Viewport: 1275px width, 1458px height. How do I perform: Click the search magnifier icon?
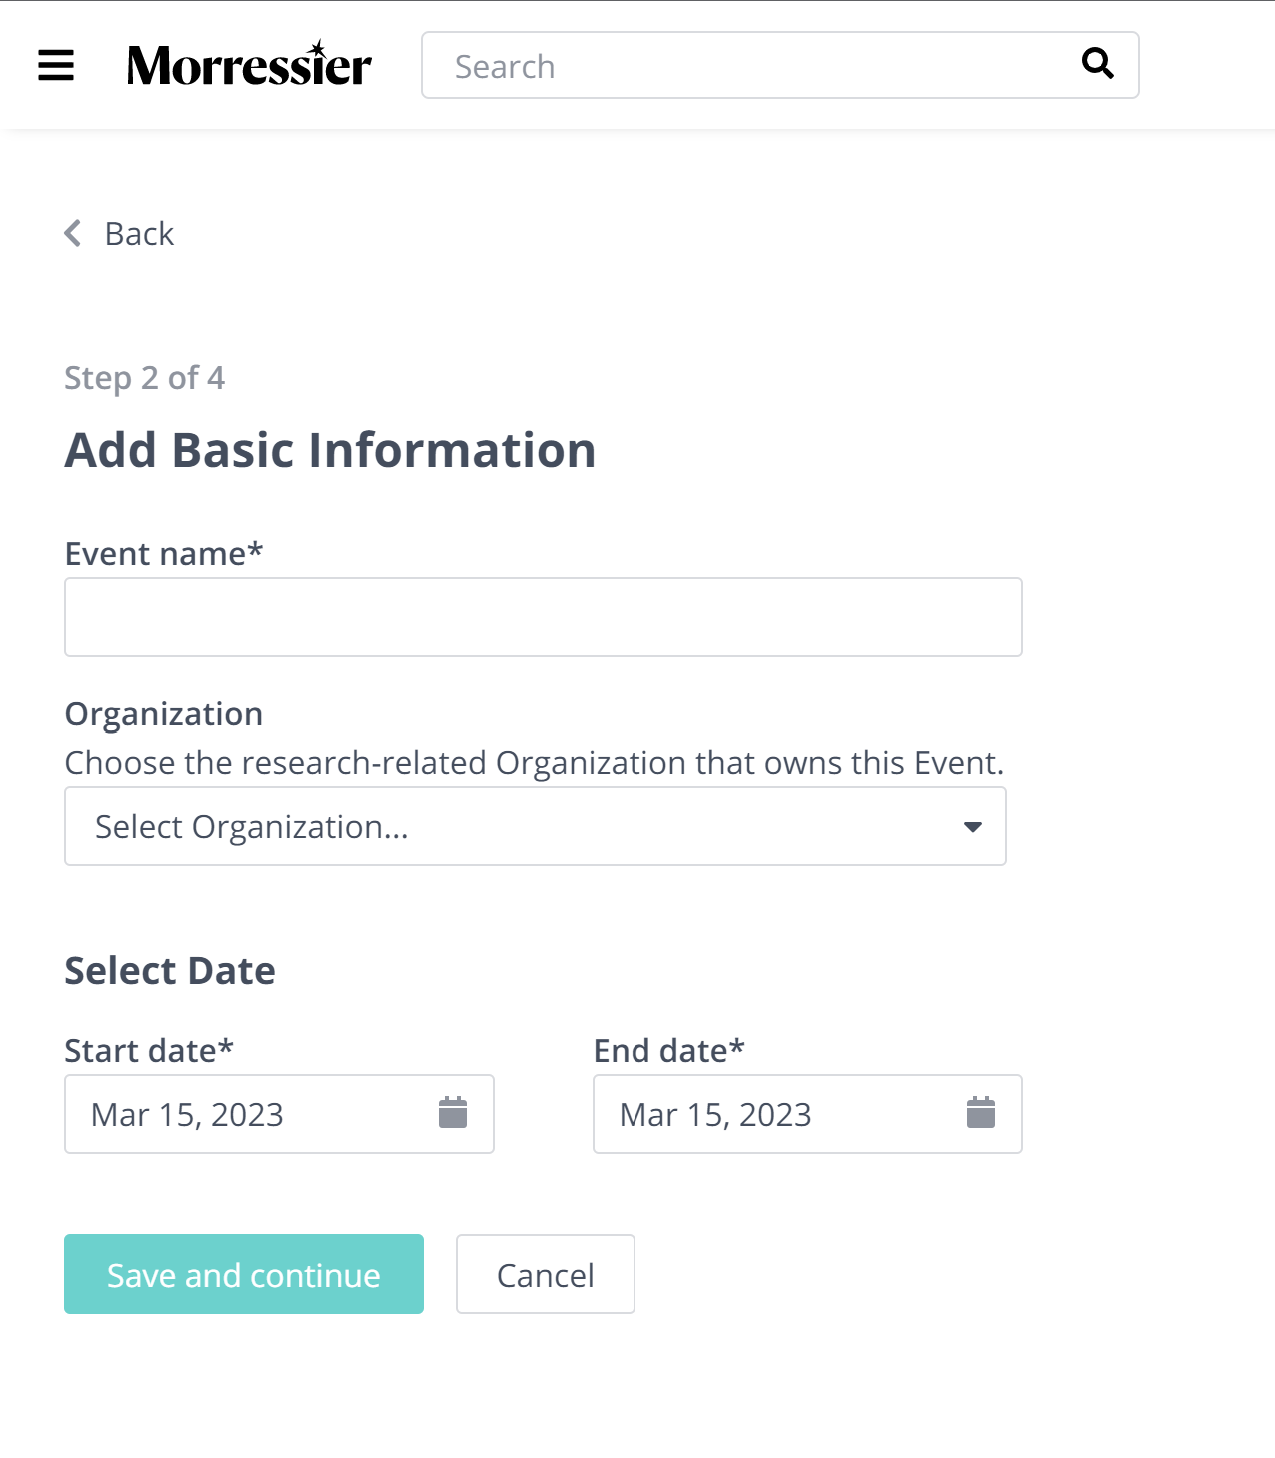pos(1098,63)
